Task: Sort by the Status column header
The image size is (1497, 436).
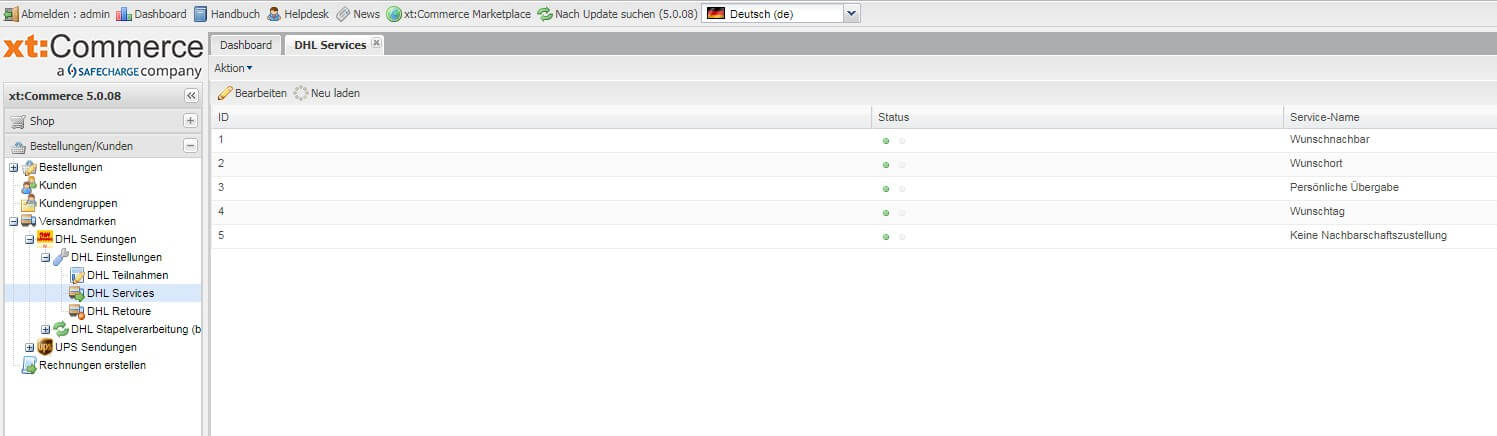Action: click(x=1078, y=117)
